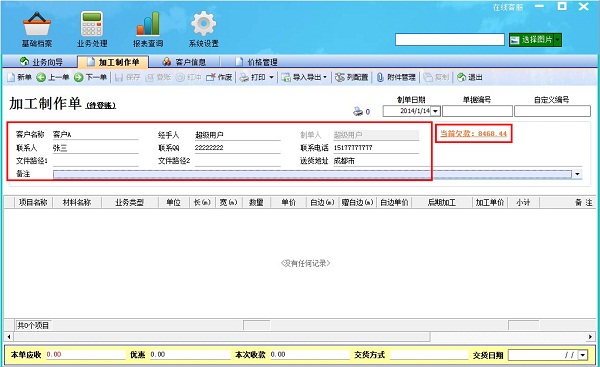600x367 pixels.
Task: Click the 登账 toolbar button
Action: point(158,77)
